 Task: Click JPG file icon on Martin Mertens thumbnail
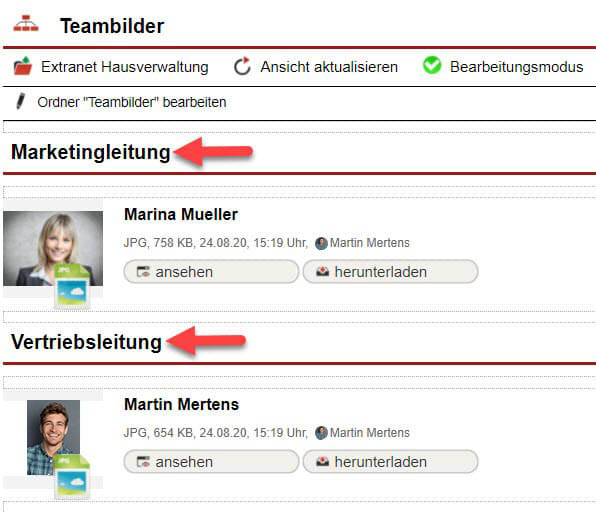72,476
